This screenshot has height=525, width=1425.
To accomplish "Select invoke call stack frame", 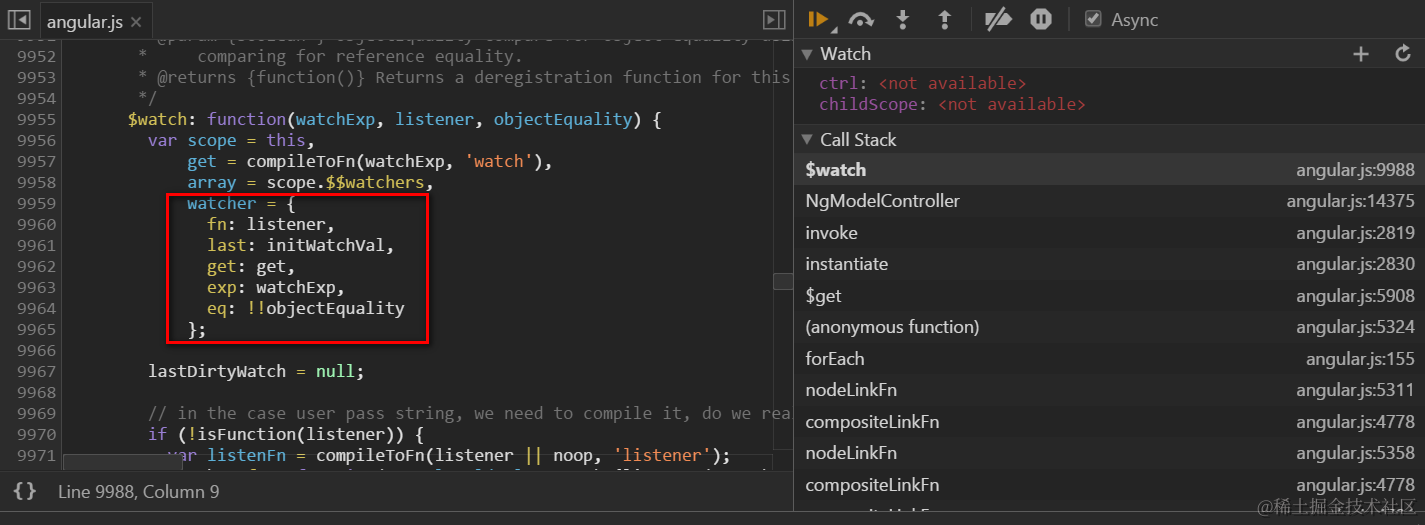I will (x=1109, y=233).
